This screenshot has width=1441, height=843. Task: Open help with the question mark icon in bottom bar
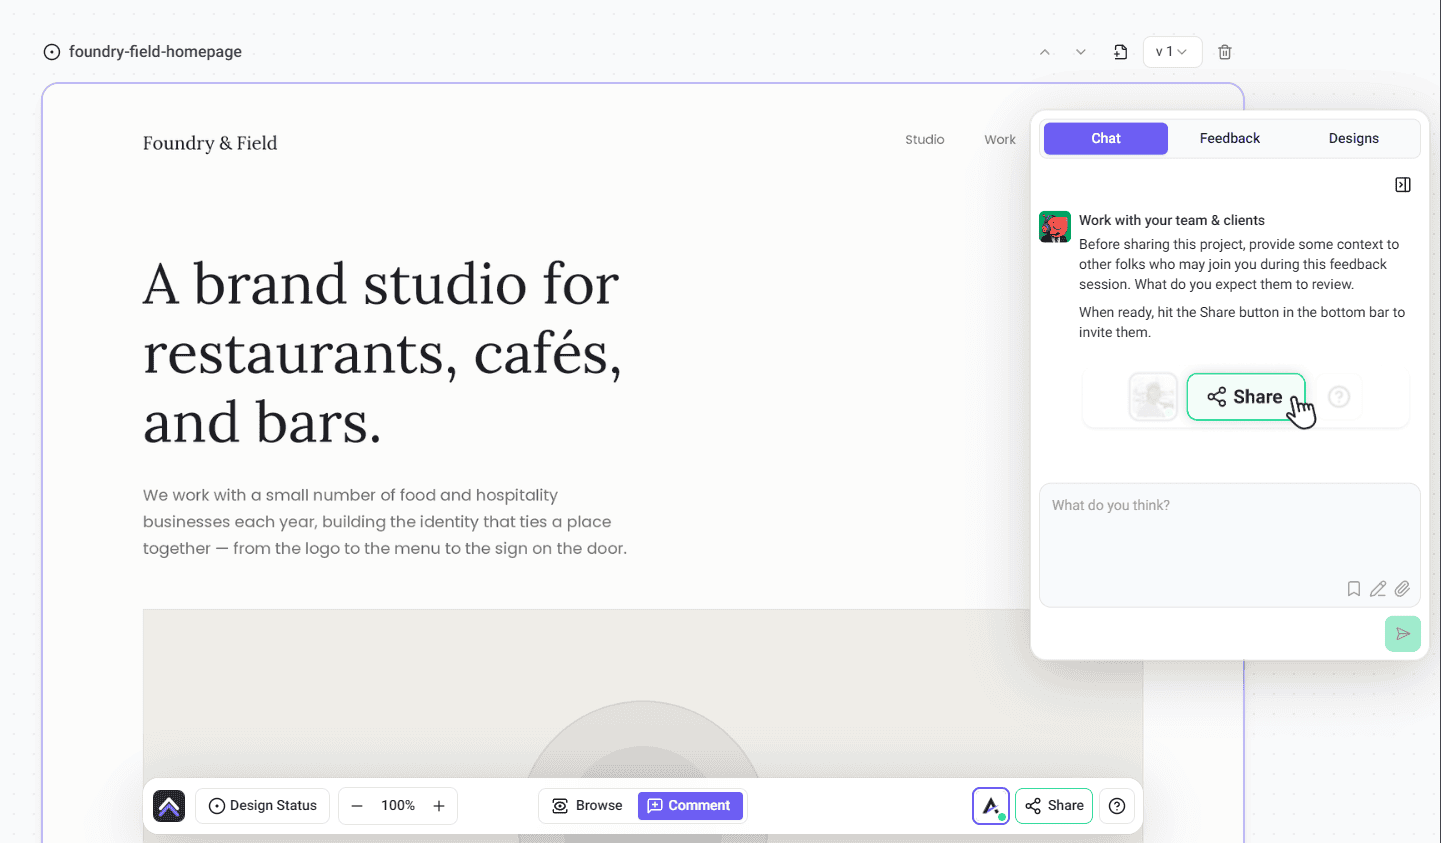(1117, 806)
